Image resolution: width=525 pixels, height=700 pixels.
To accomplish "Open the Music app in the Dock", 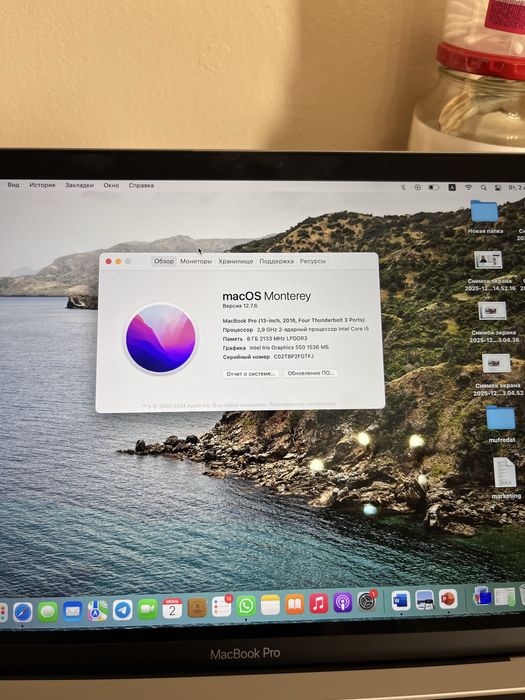I will (318, 604).
